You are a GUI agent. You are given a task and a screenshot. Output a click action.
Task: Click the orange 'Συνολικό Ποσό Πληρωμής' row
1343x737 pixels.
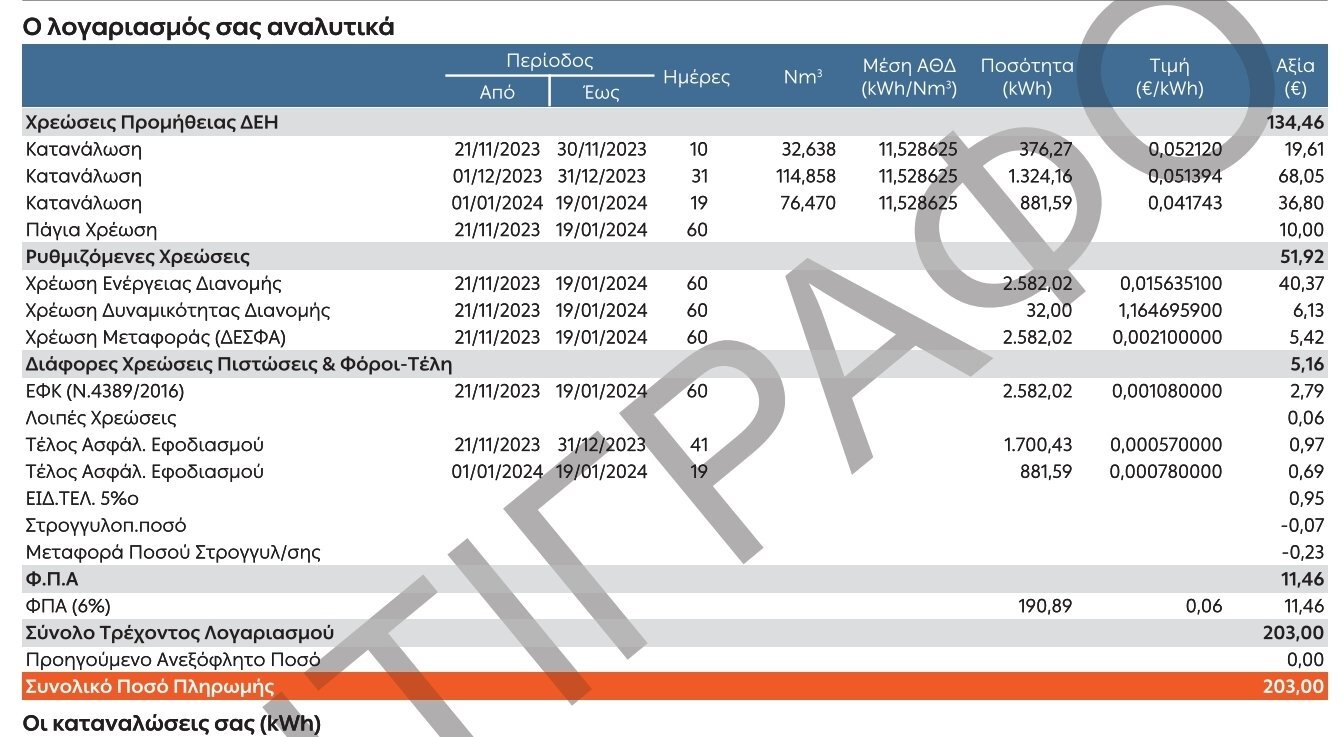677,686
